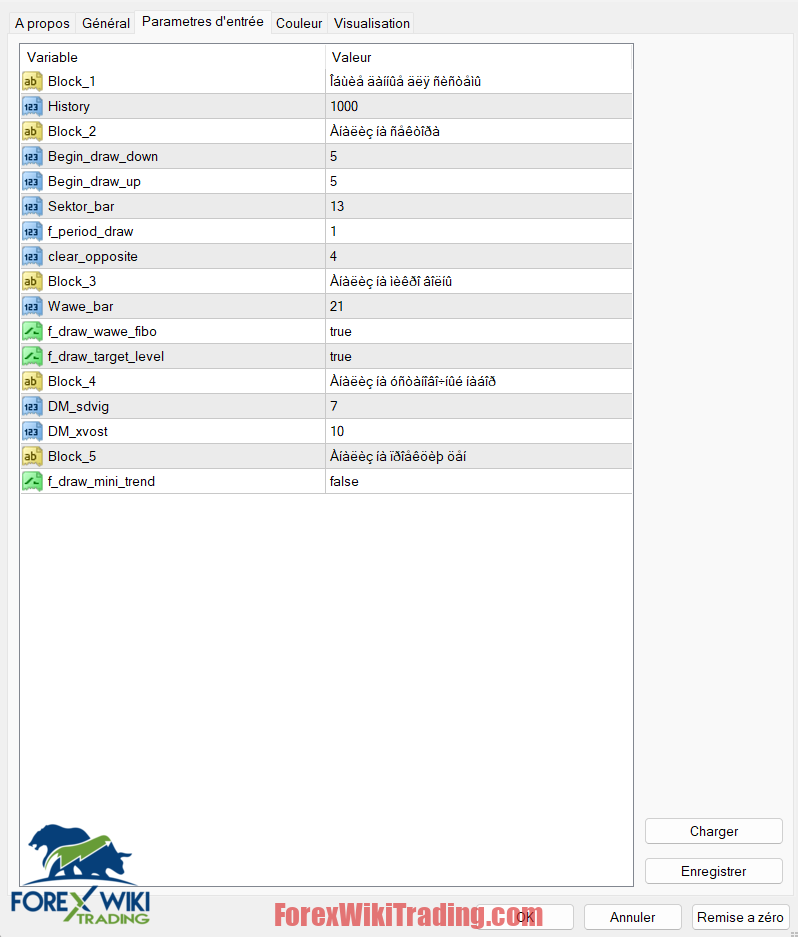This screenshot has width=798, height=937.
Task: Select the f_period_draw variable name
Action: click(91, 232)
